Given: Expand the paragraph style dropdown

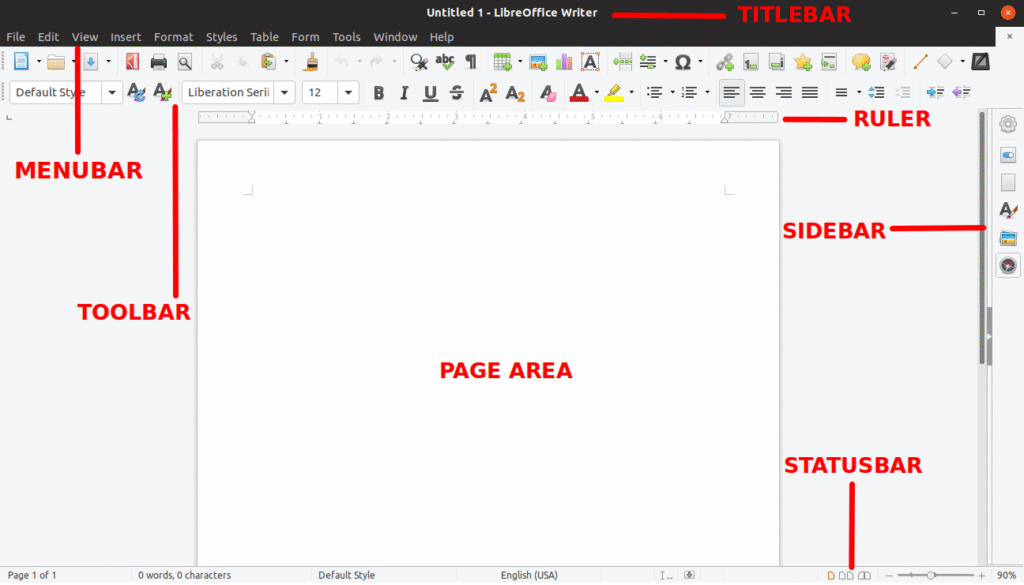Looking at the screenshot, I should coord(112,93).
